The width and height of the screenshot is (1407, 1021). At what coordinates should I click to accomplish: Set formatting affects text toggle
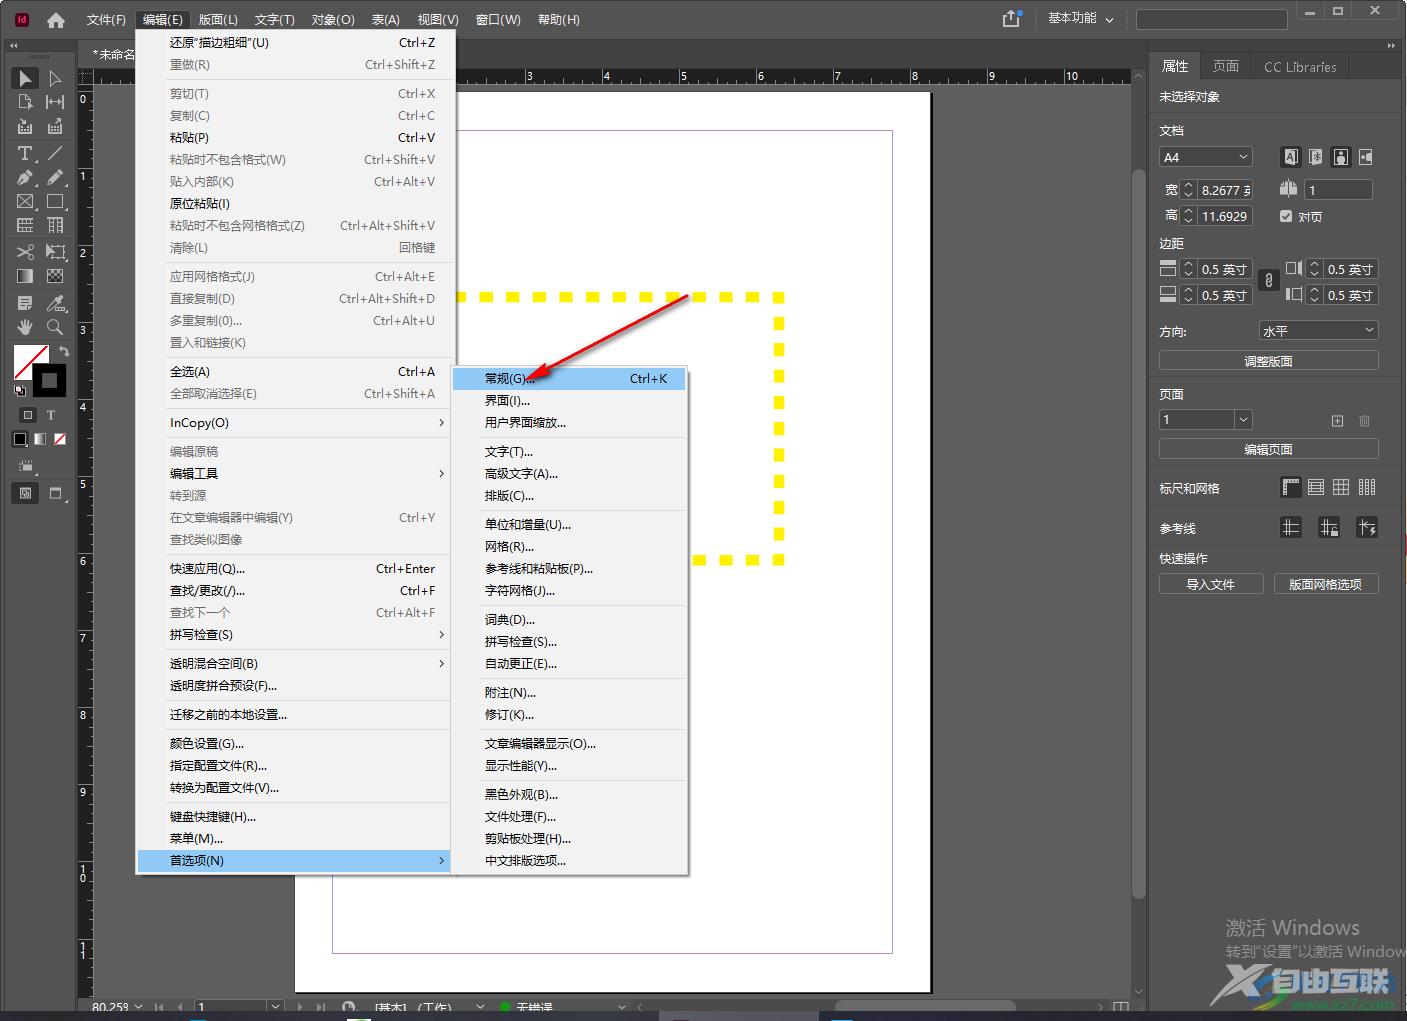(x=51, y=415)
